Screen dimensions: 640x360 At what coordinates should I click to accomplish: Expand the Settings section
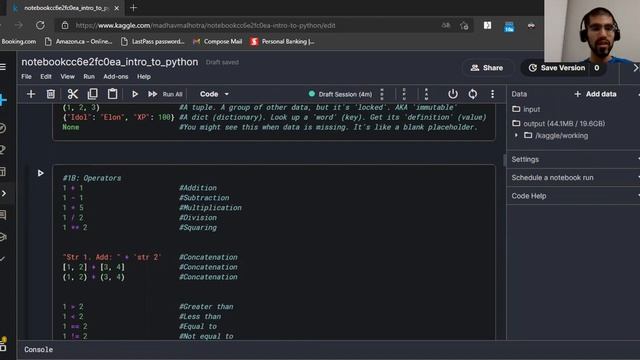[573, 159]
